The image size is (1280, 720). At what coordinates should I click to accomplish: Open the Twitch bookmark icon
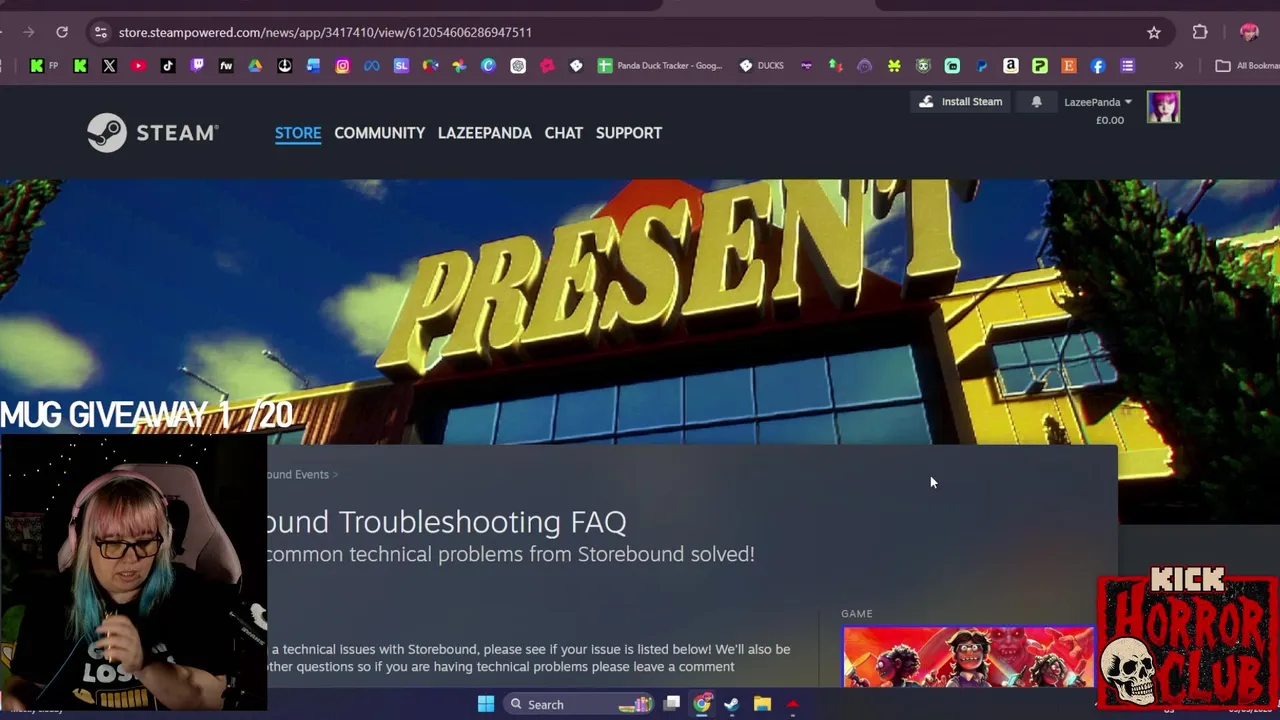[x=197, y=66]
